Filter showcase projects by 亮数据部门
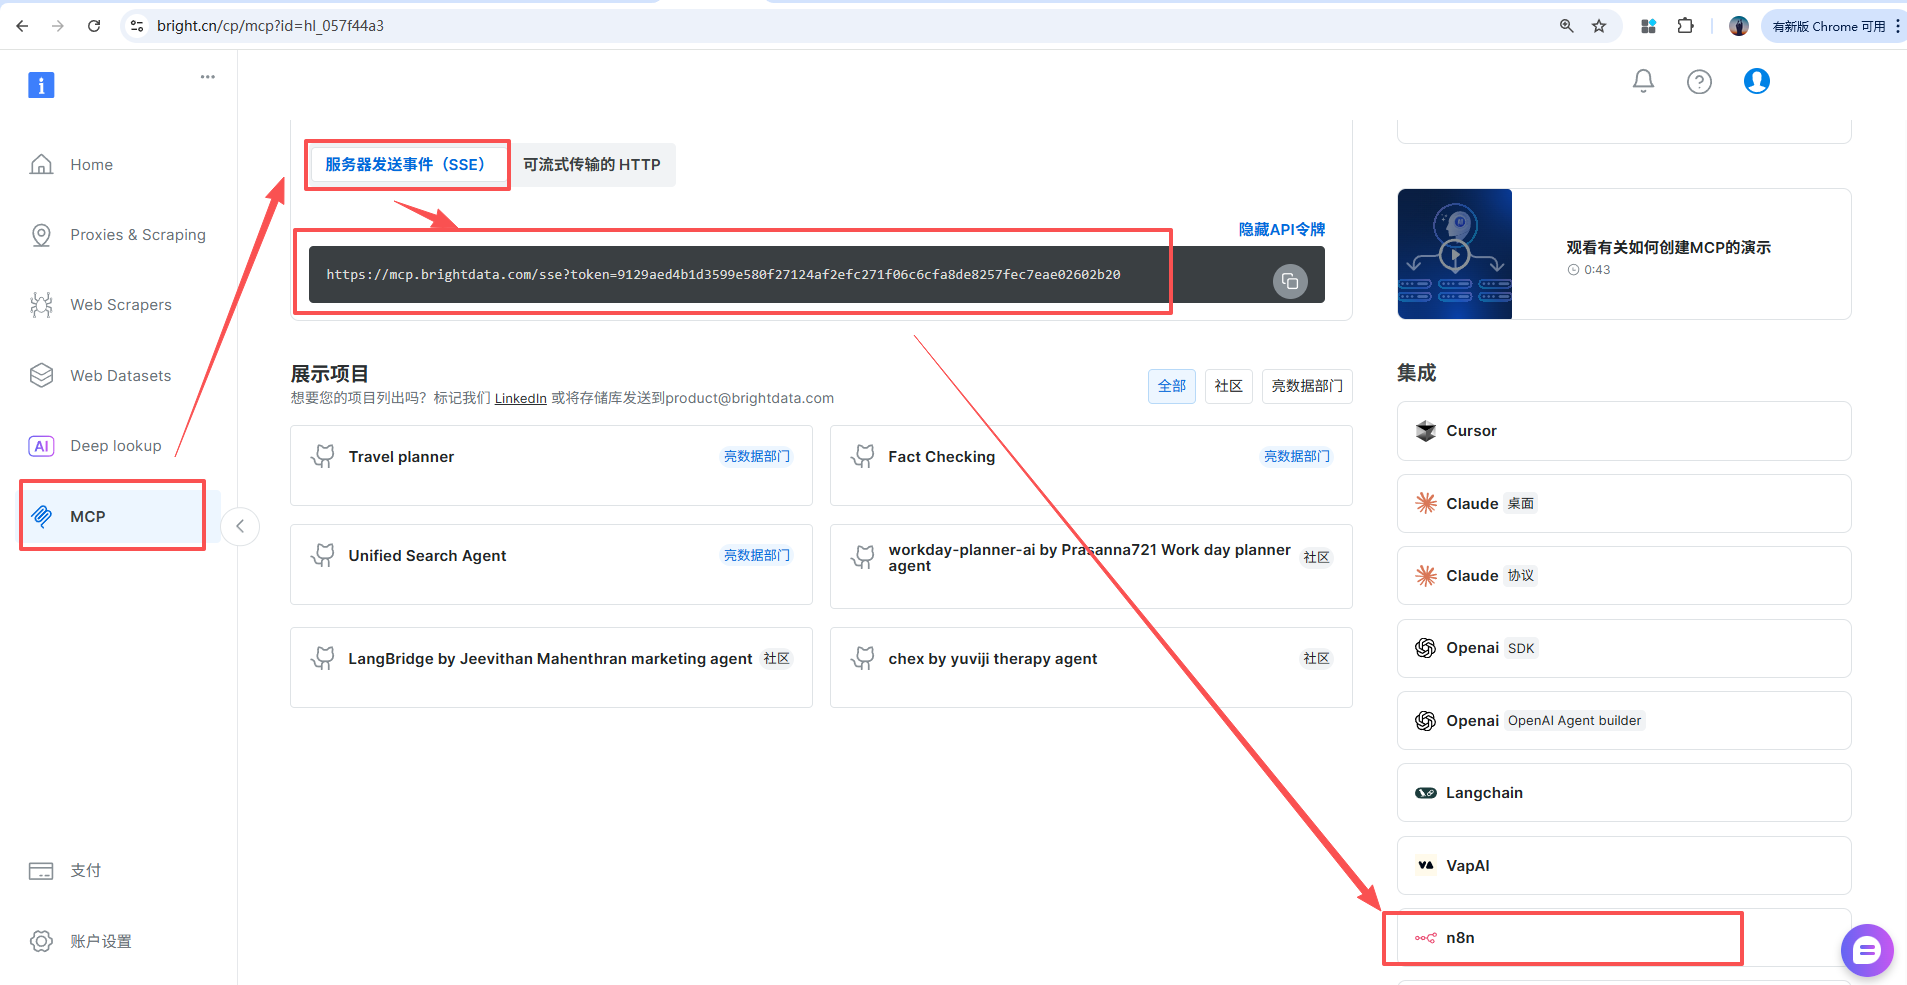 [1307, 386]
